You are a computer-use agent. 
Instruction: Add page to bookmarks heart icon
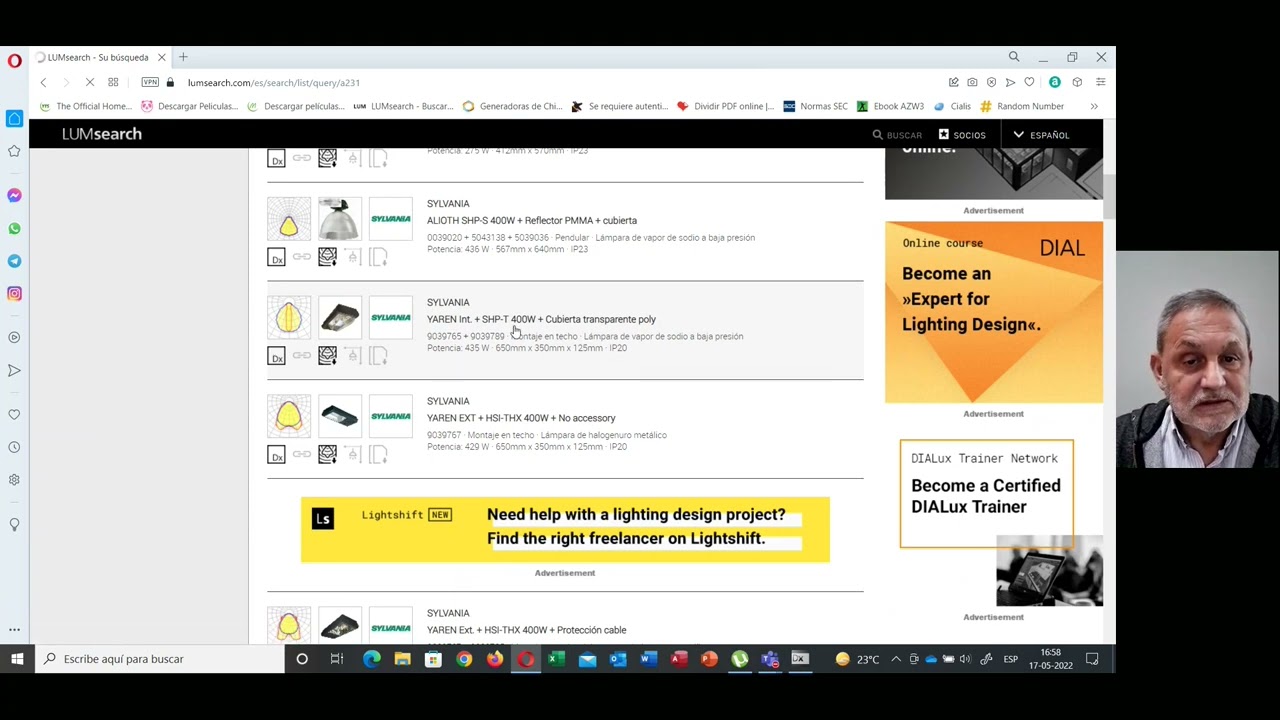pos(1029,82)
